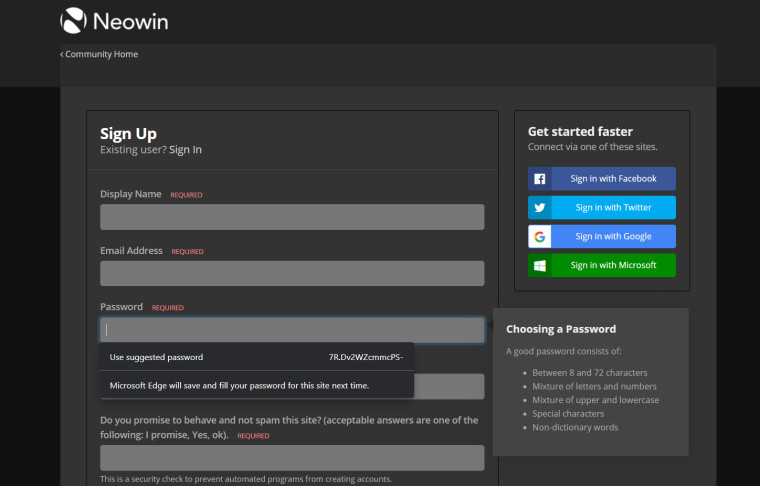Click 'Non-dictionary words' tip

[575, 427]
